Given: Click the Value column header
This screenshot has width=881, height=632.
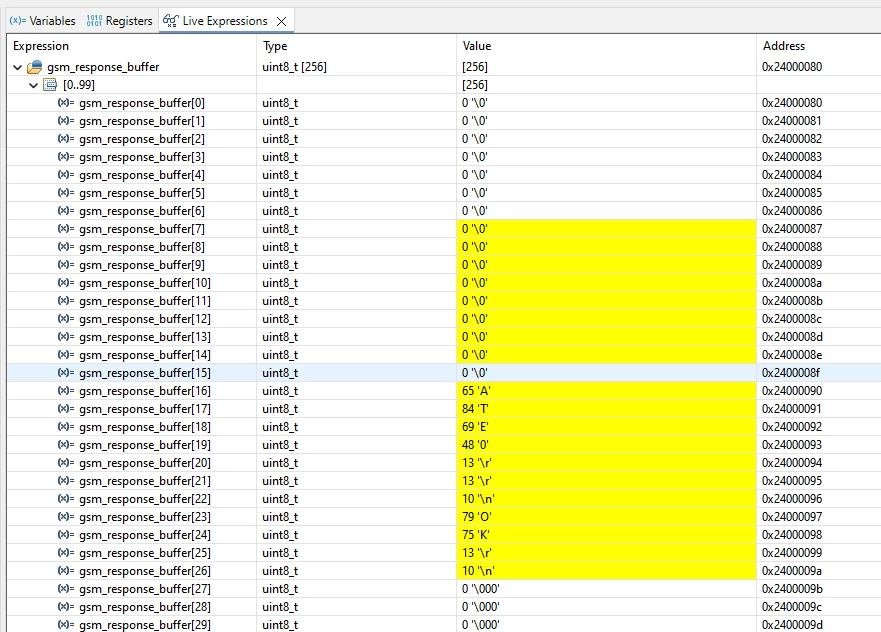Looking at the screenshot, I should coord(477,46).
